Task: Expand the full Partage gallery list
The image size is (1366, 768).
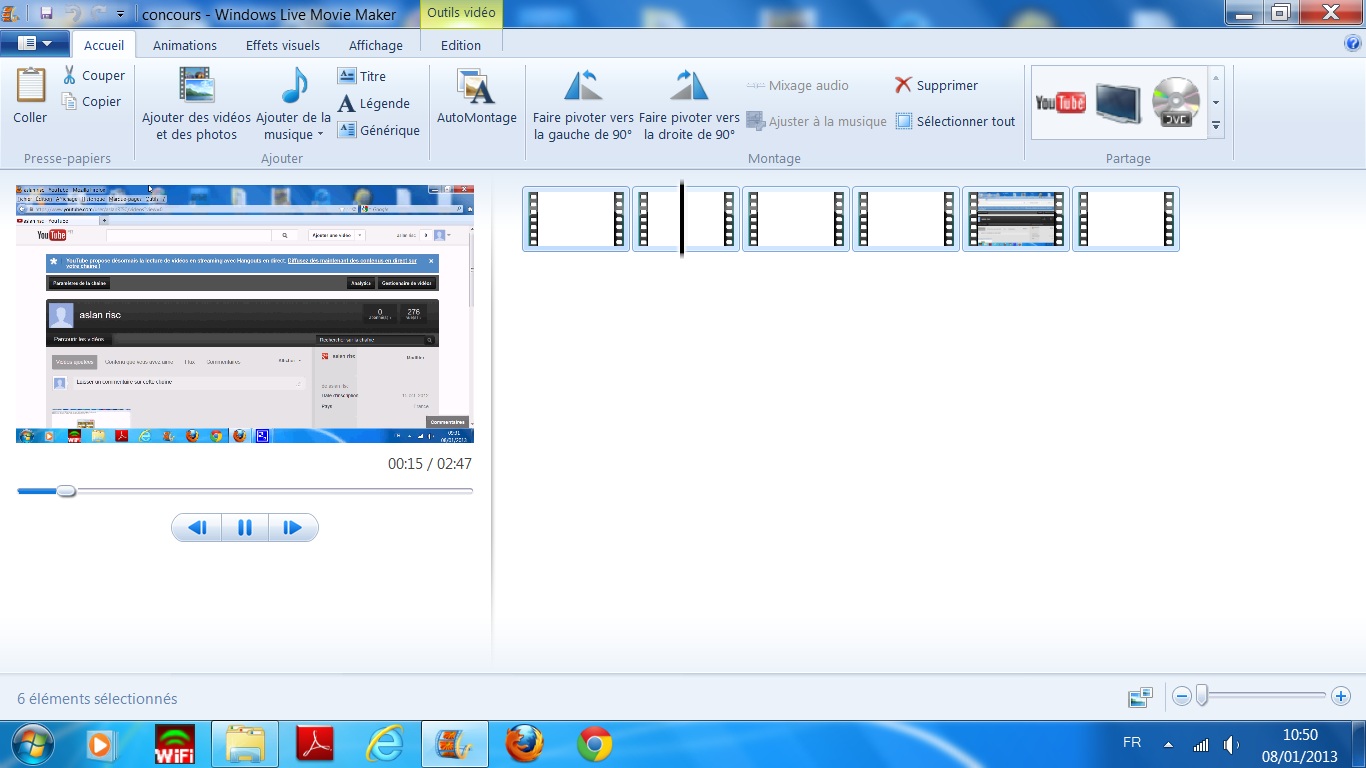Action: click(x=1217, y=126)
